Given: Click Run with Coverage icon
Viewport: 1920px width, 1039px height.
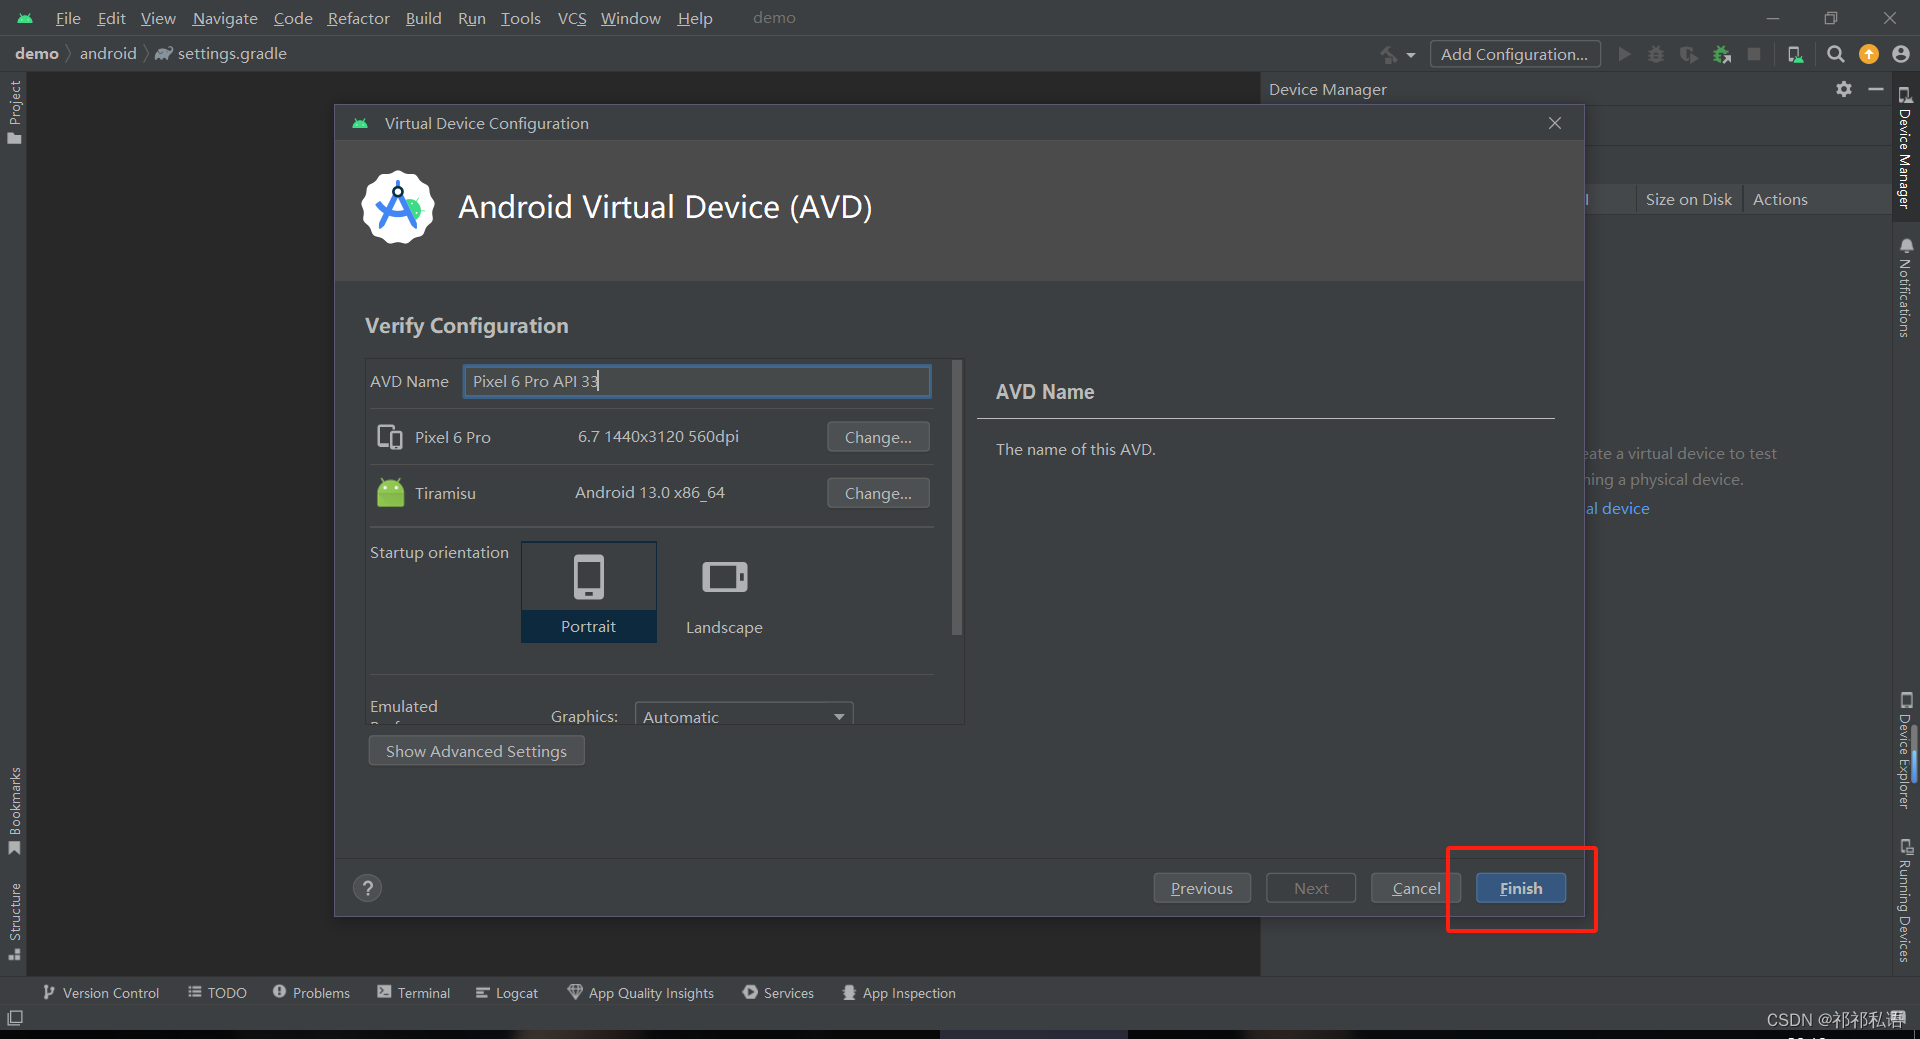Looking at the screenshot, I should [1689, 54].
